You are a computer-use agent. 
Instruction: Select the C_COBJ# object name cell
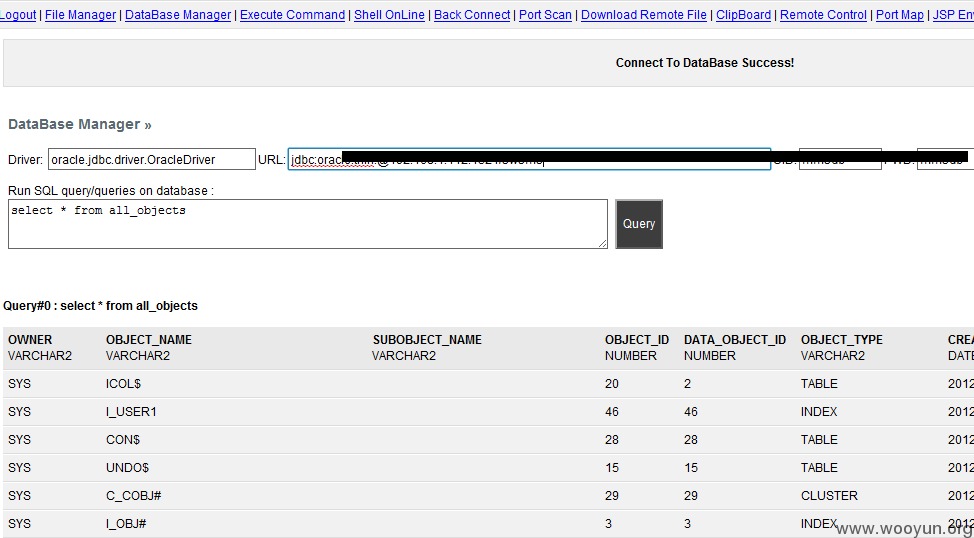pos(134,496)
